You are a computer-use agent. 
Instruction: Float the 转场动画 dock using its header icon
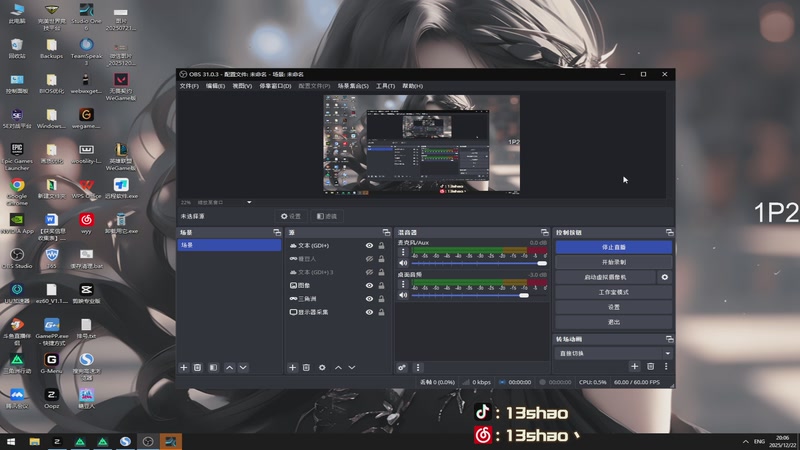[669, 339]
